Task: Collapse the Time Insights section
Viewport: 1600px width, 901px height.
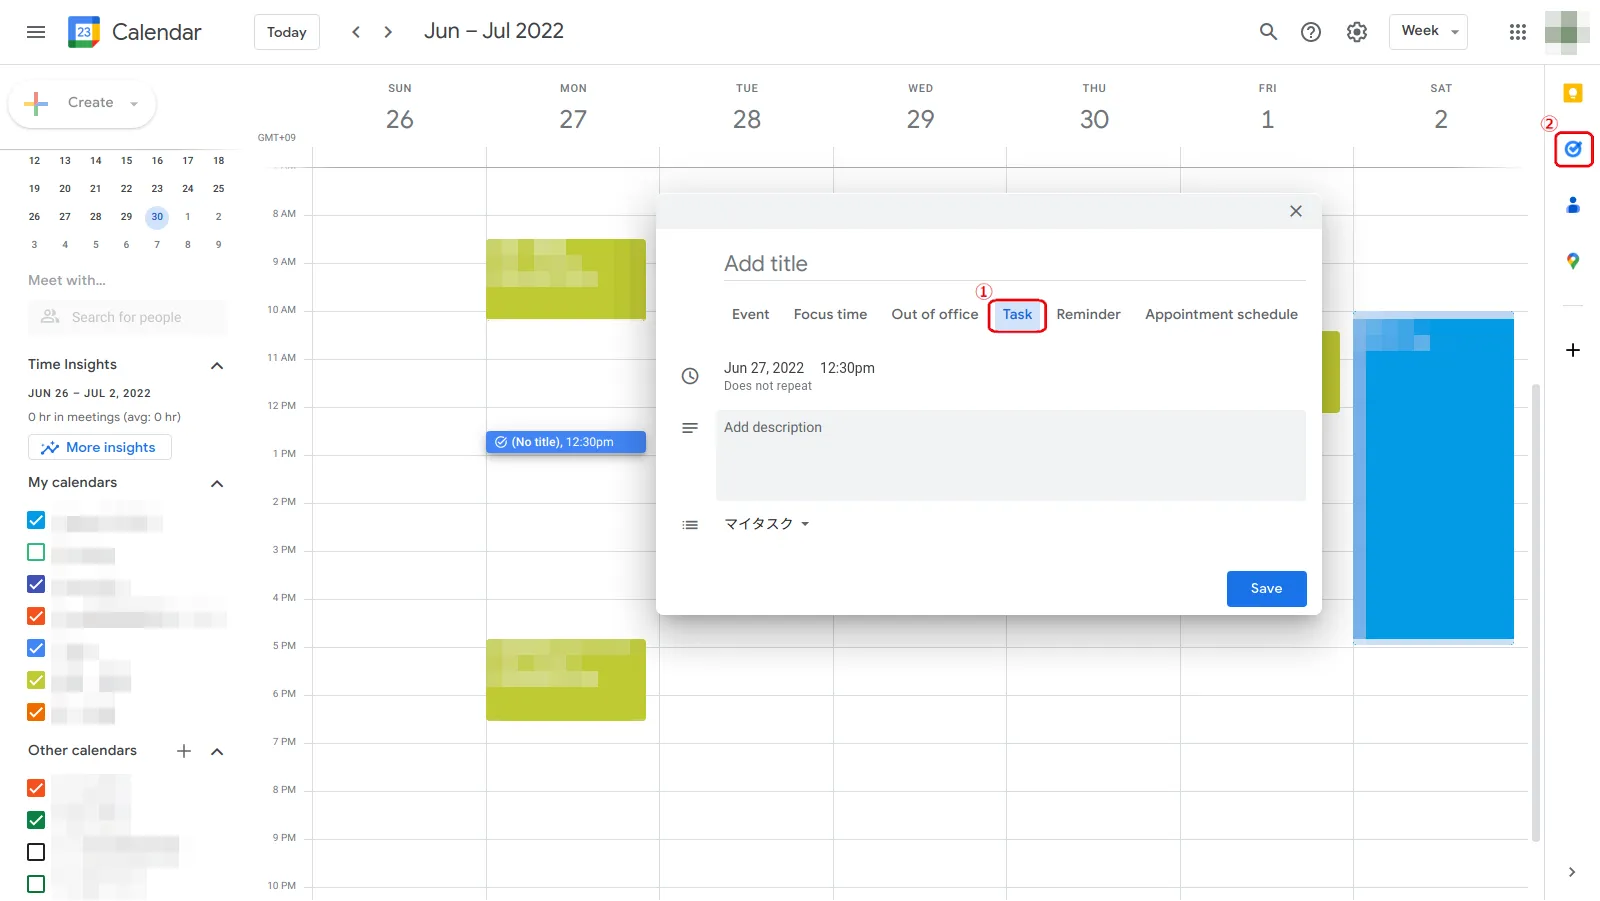Action: [x=216, y=365]
